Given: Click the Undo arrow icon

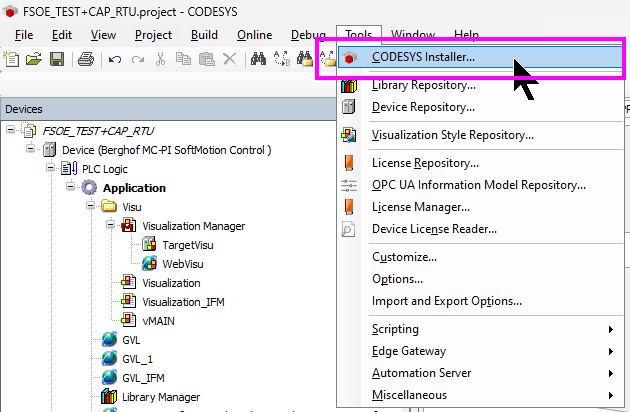Looking at the screenshot, I should 115,59.
